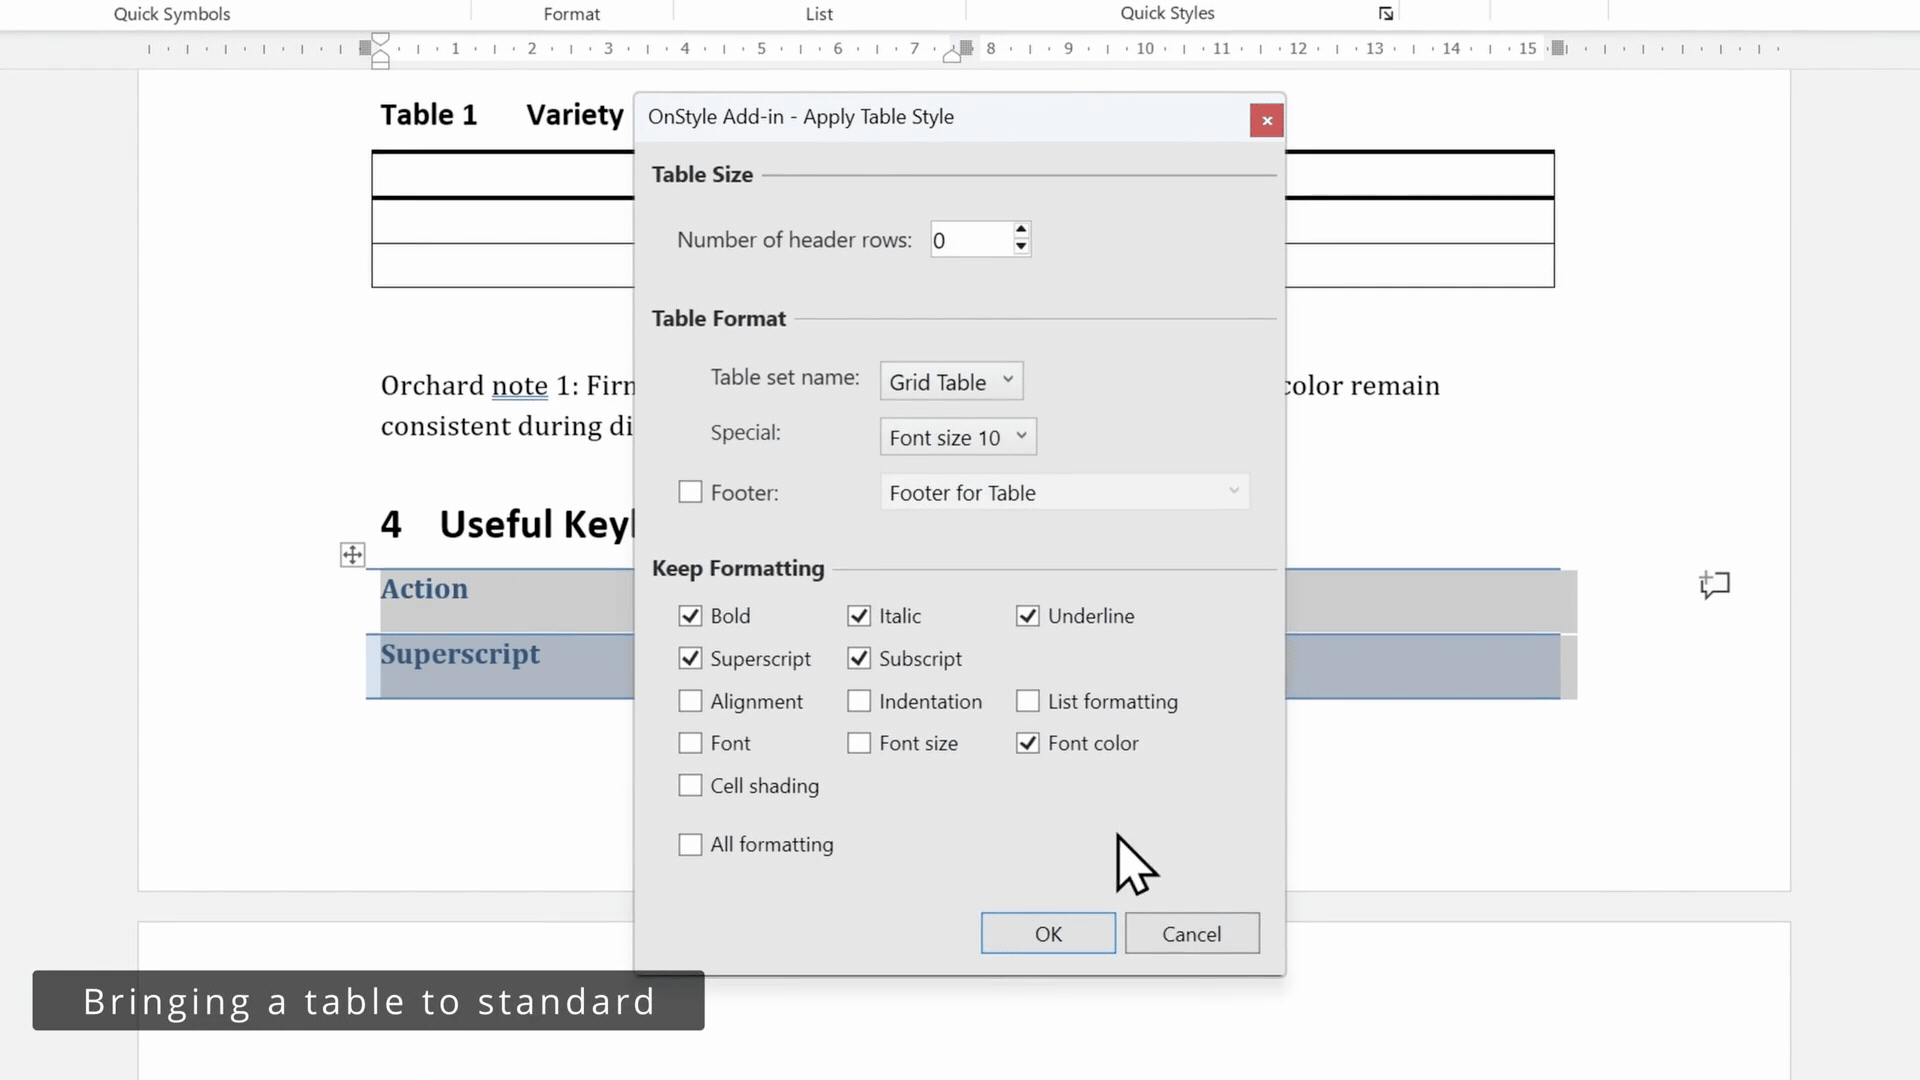This screenshot has width=1920, height=1080.
Task: Click the List ribbon group label
Action: tap(819, 14)
